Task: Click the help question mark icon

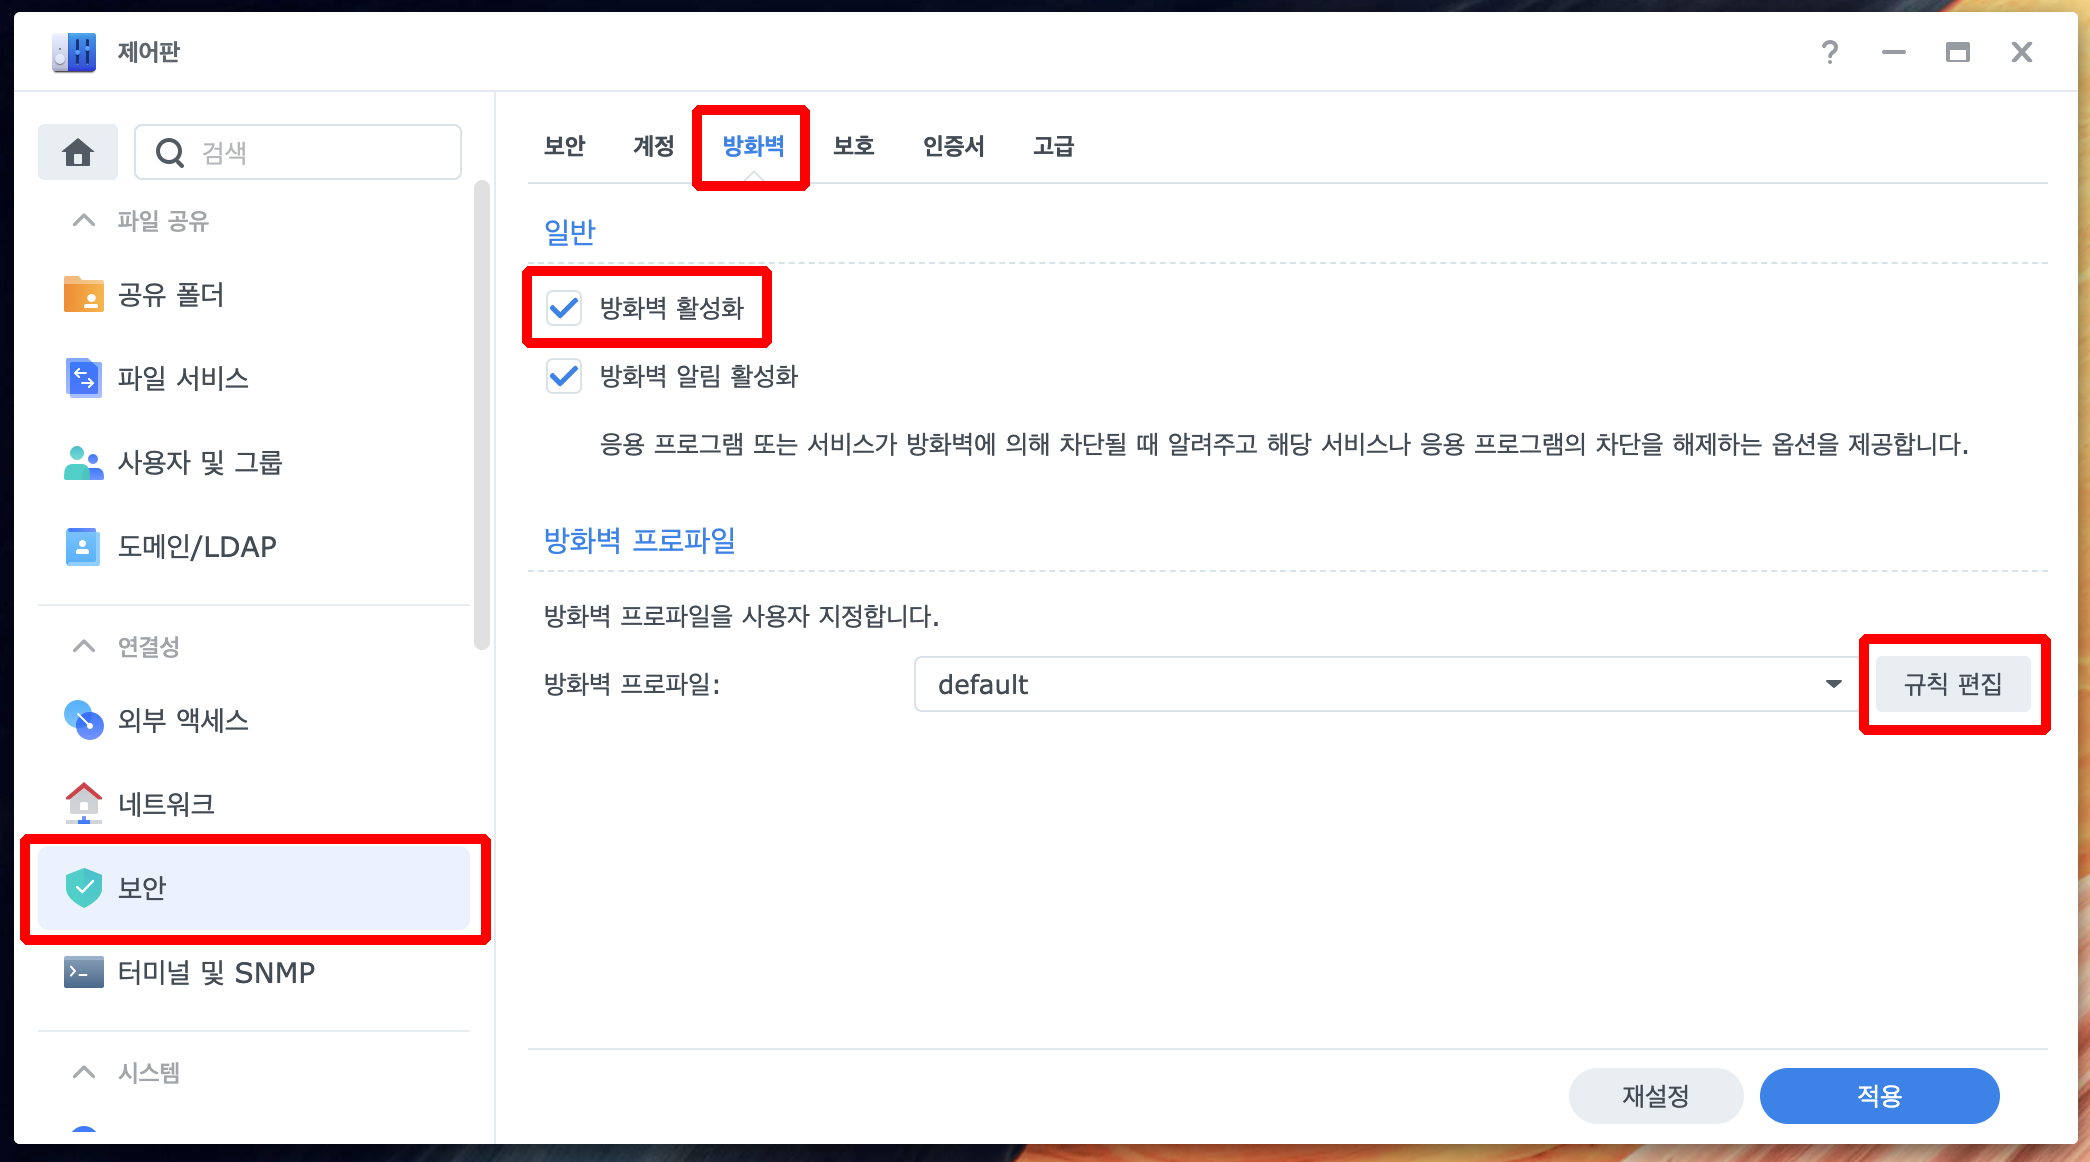Action: 1829,52
